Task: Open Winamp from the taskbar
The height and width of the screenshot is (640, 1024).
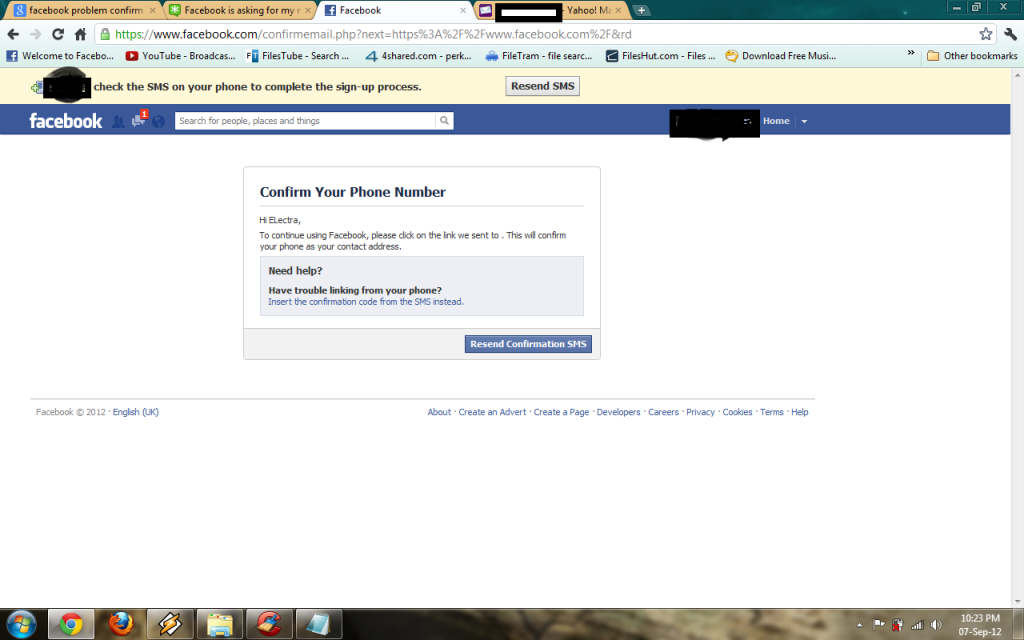Action: pyautogui.click(x=170, y=624)
